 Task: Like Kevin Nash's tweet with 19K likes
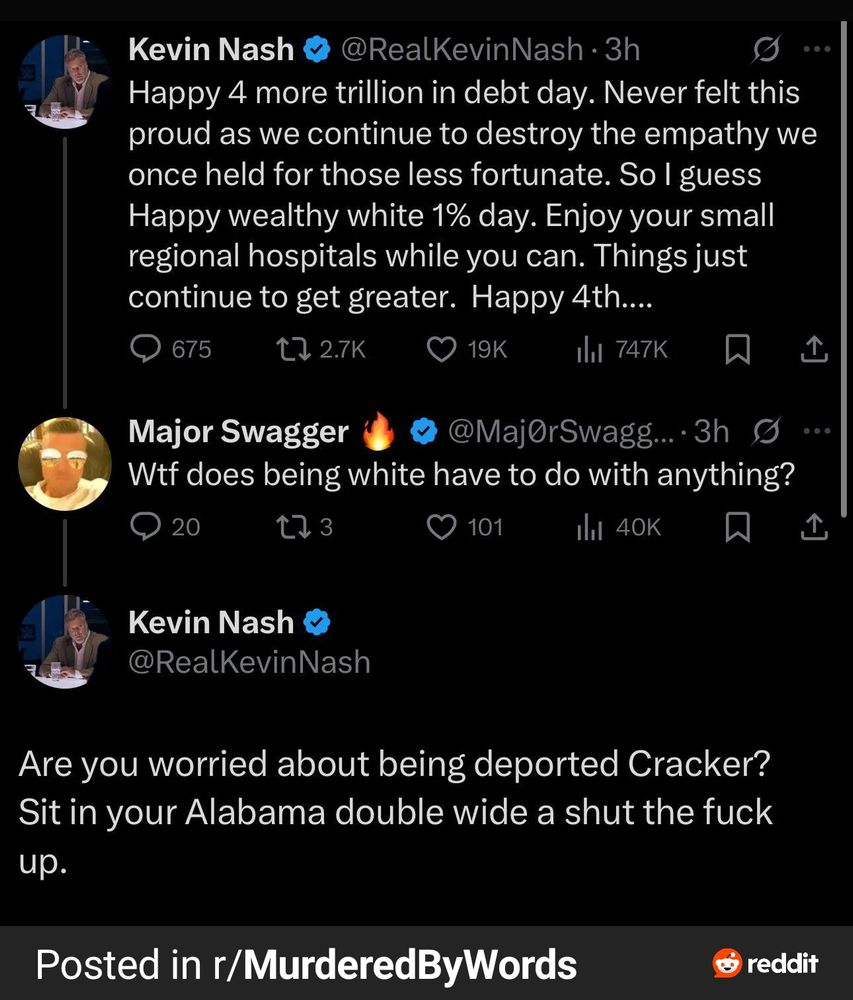(442, 349)
